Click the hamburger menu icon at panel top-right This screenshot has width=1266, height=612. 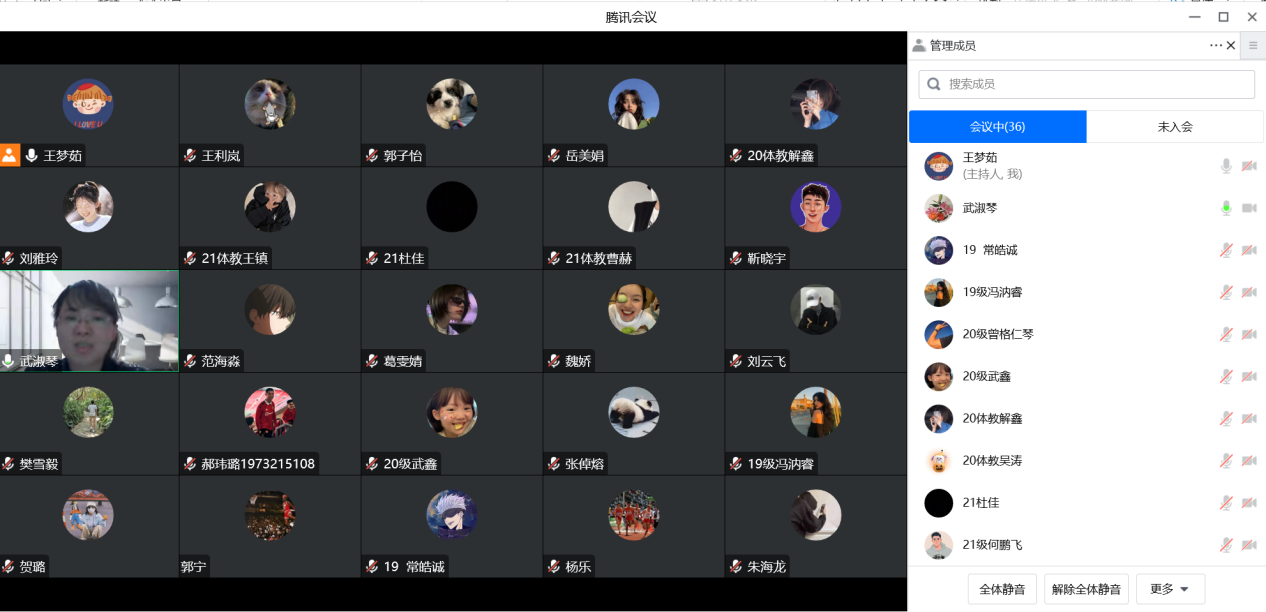pyautogui.click(x=1253, y=45)
